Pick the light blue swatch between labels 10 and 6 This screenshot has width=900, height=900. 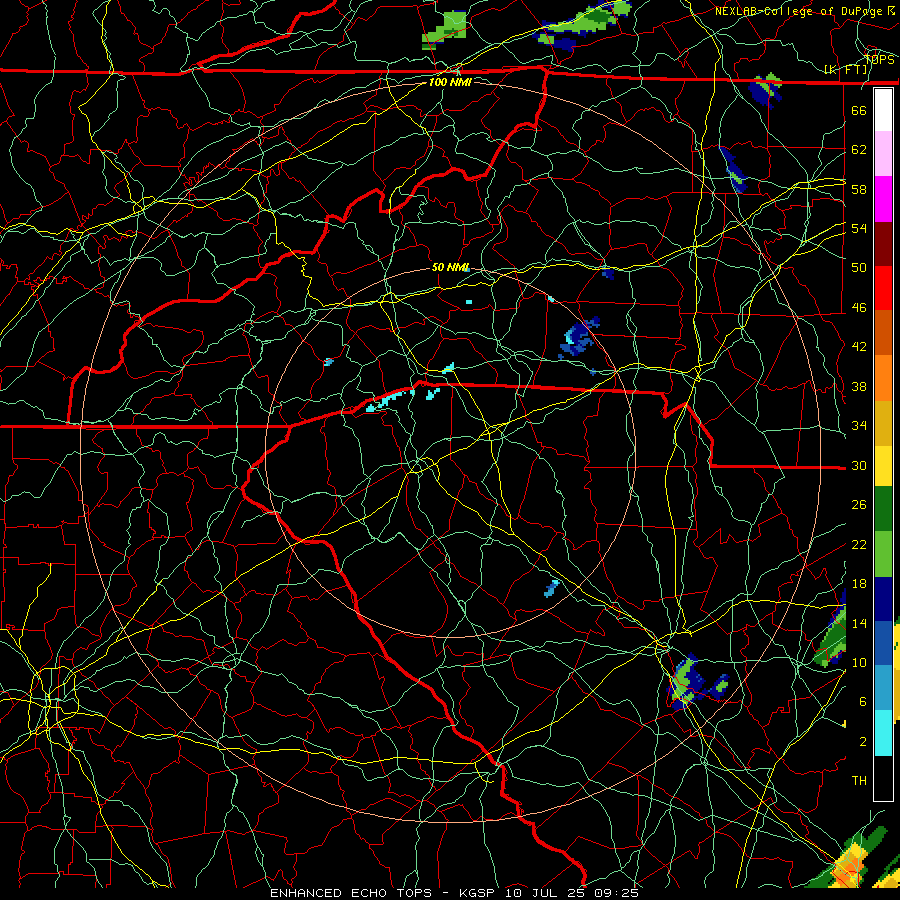[883, 688]
